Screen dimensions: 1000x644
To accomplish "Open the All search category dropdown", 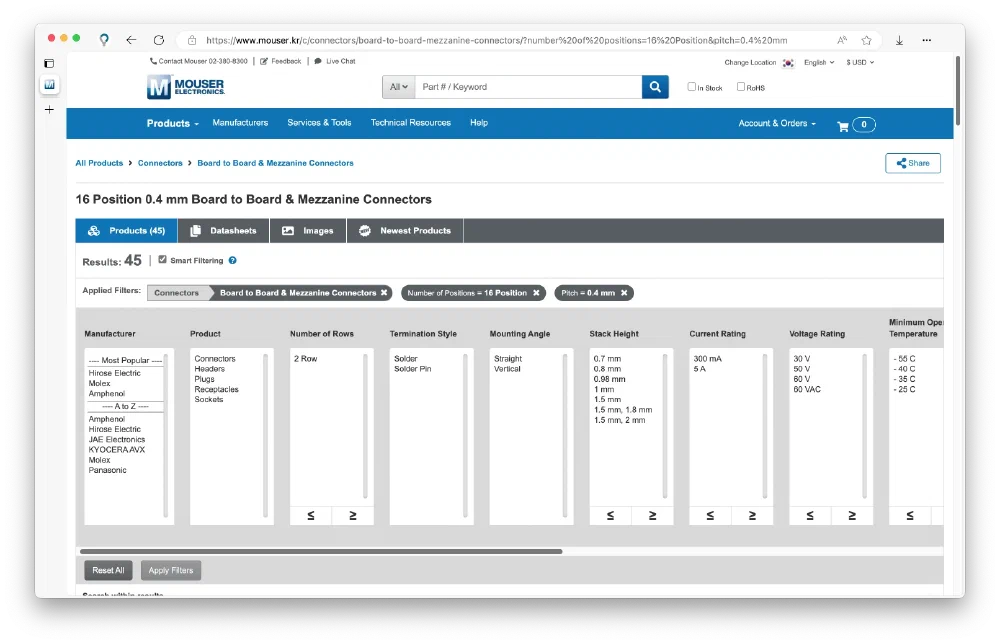I will click(398, 87).
